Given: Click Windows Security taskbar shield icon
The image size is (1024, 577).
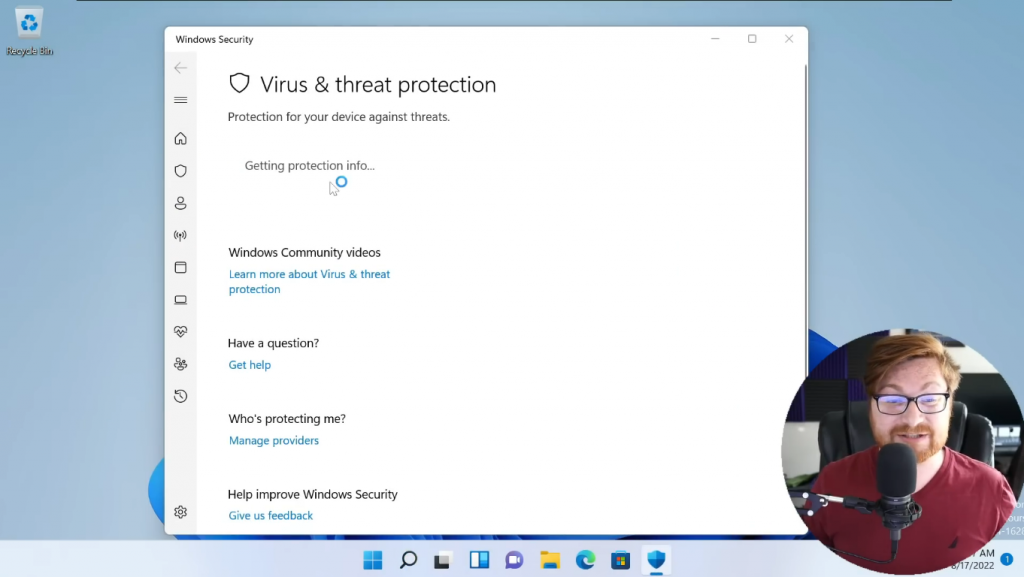Looking at the screenshot, I should (x=656, y=560).
